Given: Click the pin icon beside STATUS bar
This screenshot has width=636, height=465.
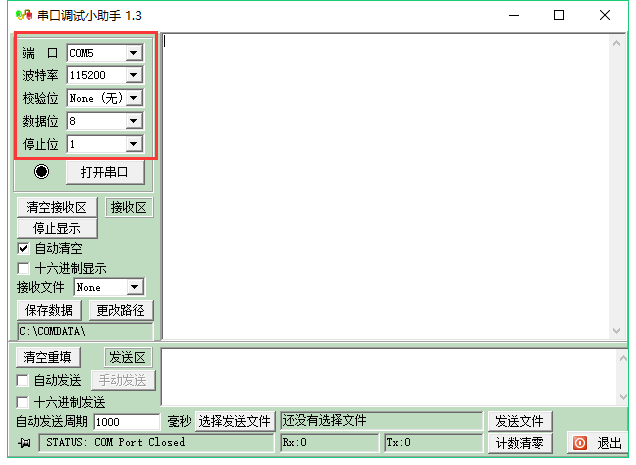Looking at the screenshot, I should coord(24,443).
